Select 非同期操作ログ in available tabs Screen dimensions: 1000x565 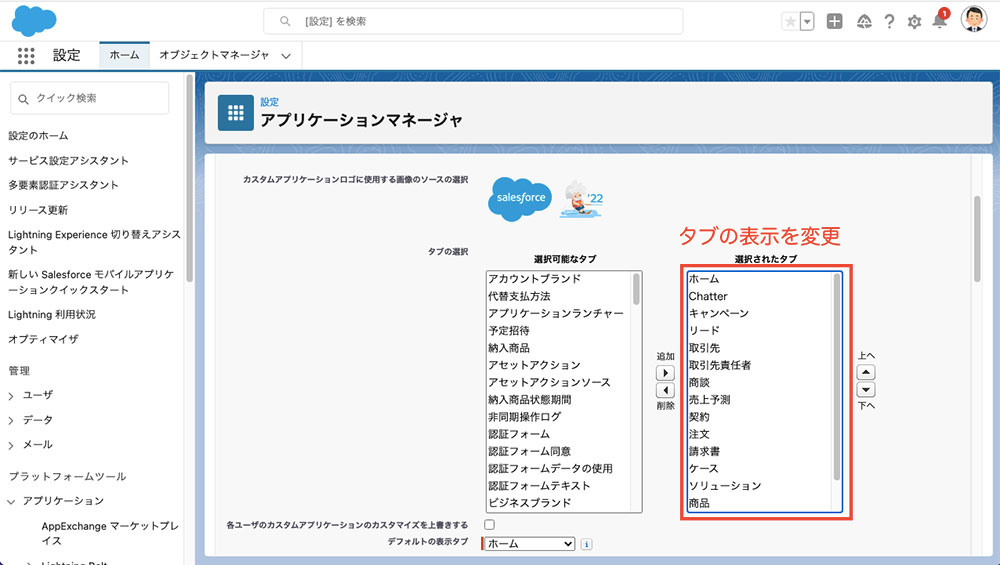pos(524,416)
